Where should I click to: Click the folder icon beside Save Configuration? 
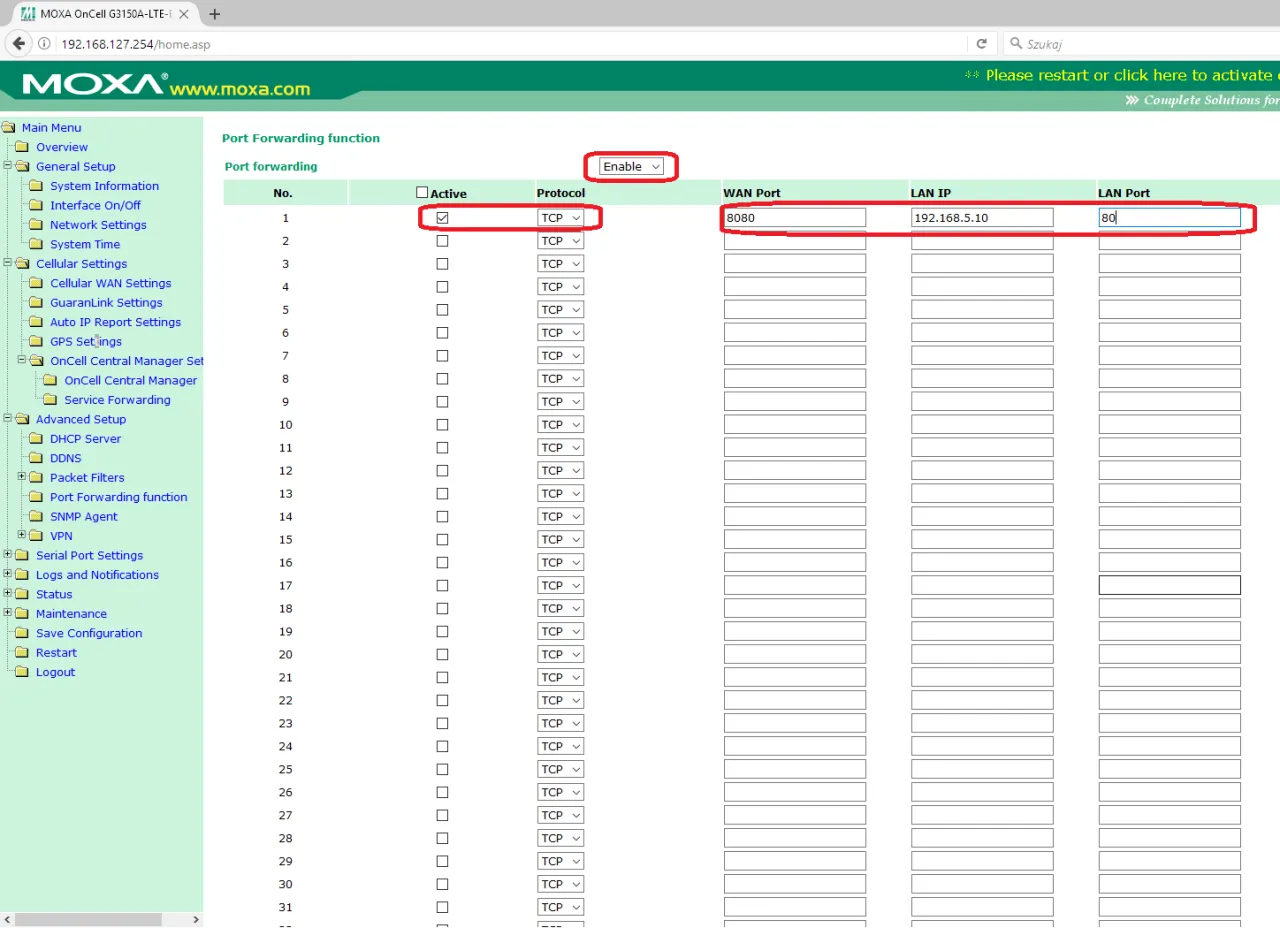tap(22, 633)
